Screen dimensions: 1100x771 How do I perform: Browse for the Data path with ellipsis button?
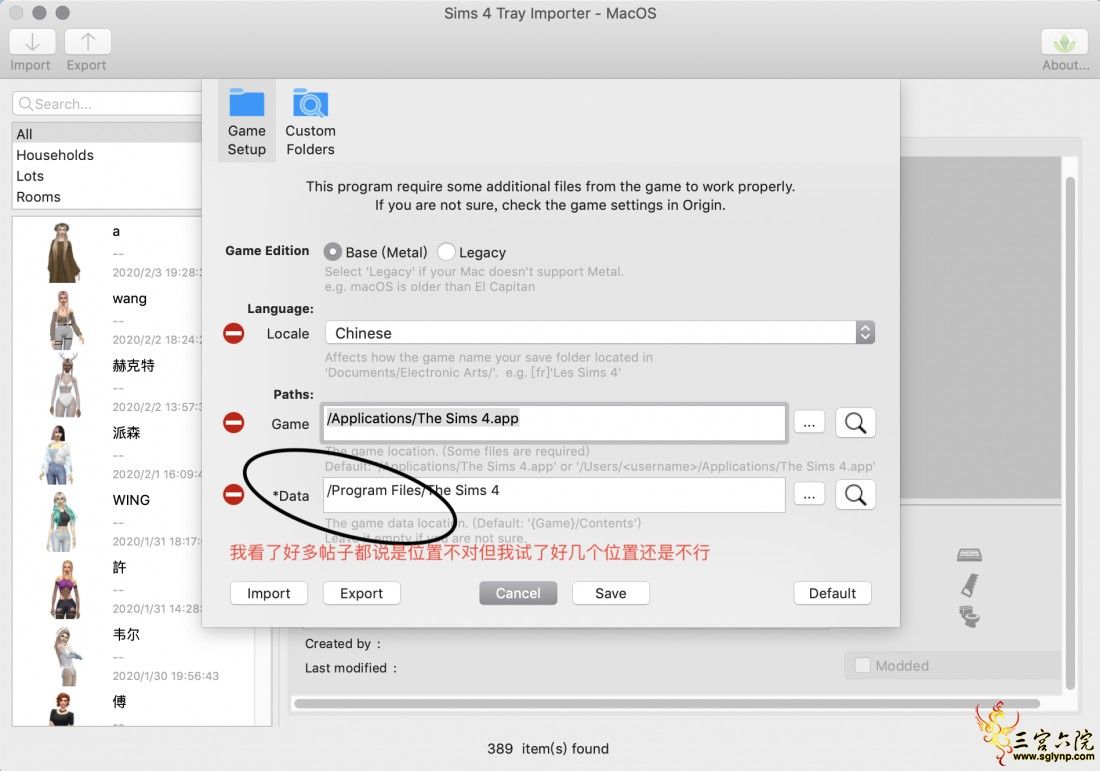coord(809,495)
